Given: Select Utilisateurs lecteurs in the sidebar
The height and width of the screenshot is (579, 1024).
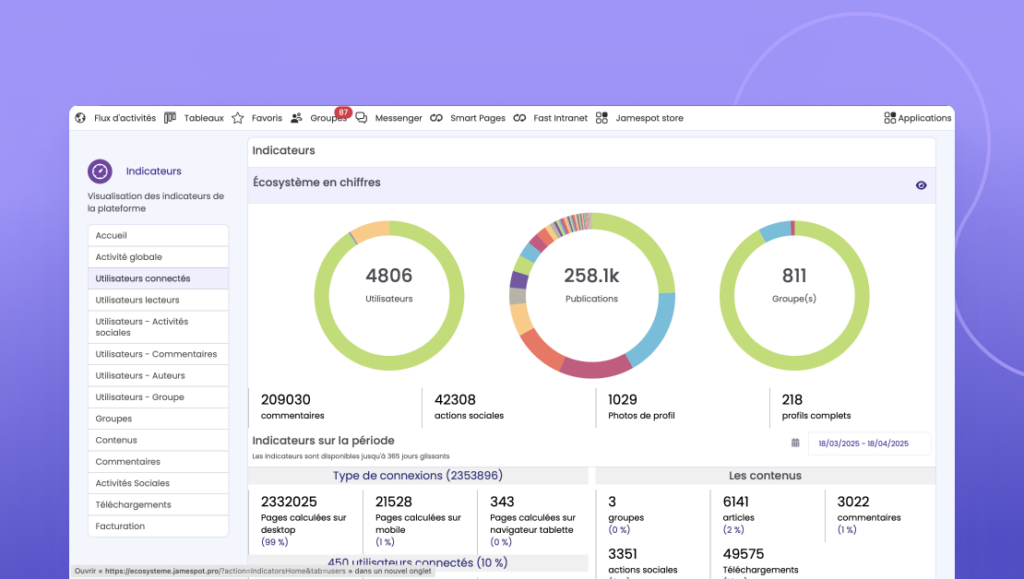Looking at the screenshot, I should [158, 300].
